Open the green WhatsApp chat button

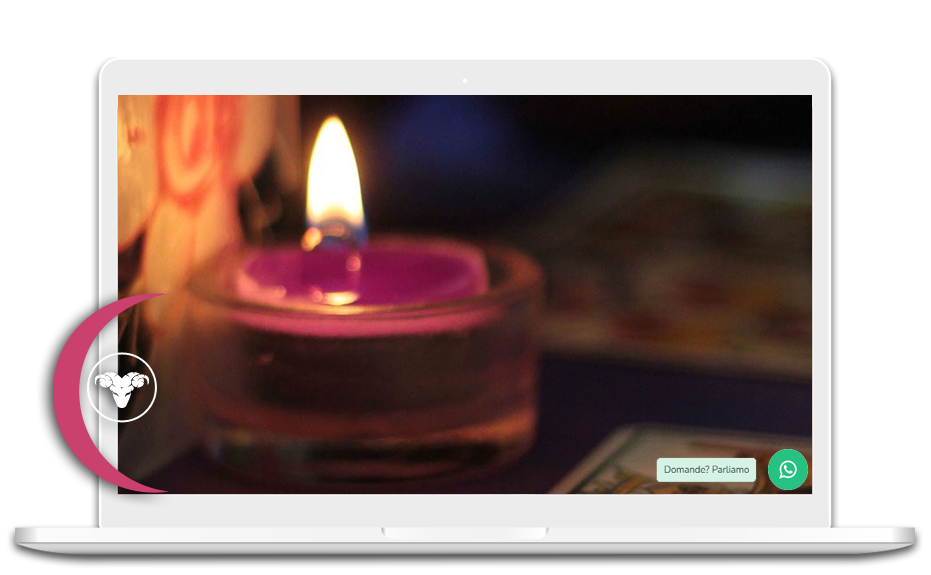click(x=788, y=469)
